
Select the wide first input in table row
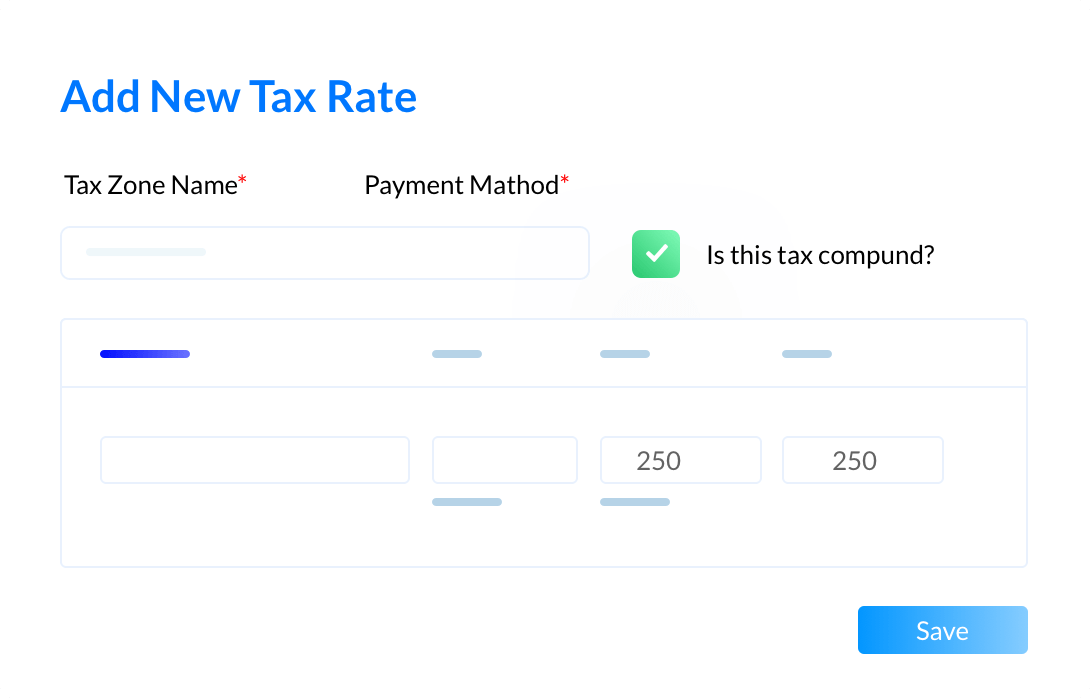tap(254, 460)
